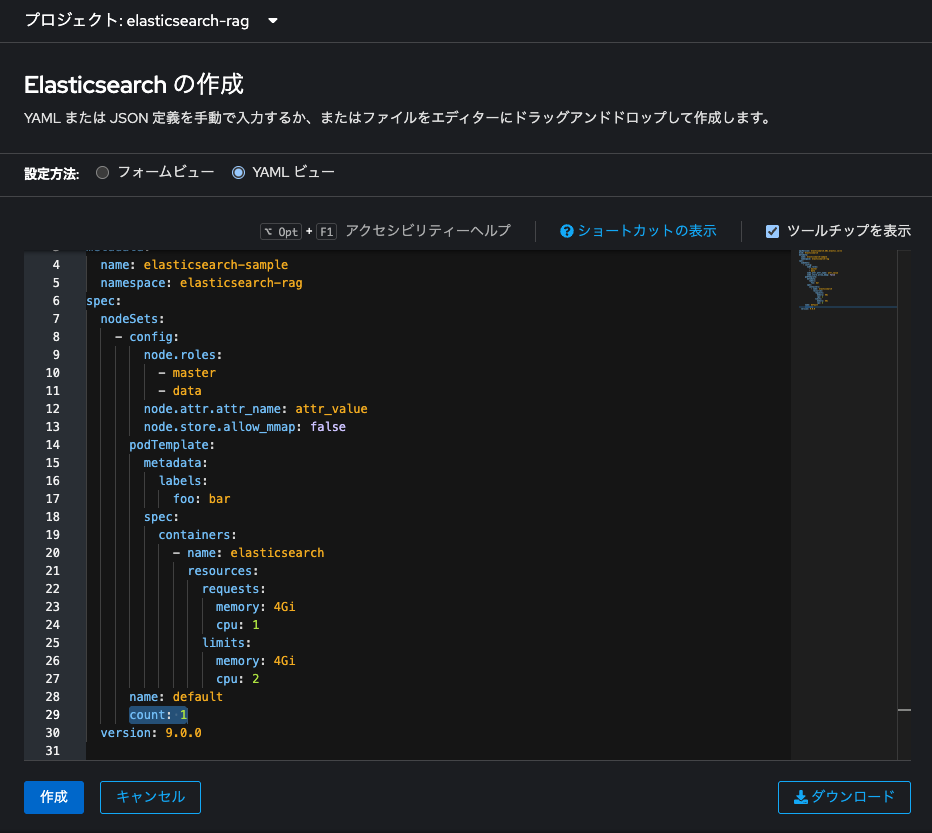This screenshot has height=833, width=932.
Task: Click the attr_value text
Action: tap(331, 409)
